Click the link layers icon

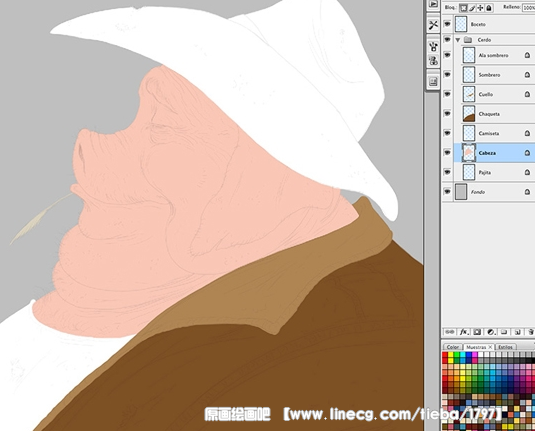[x=450, y=332]
